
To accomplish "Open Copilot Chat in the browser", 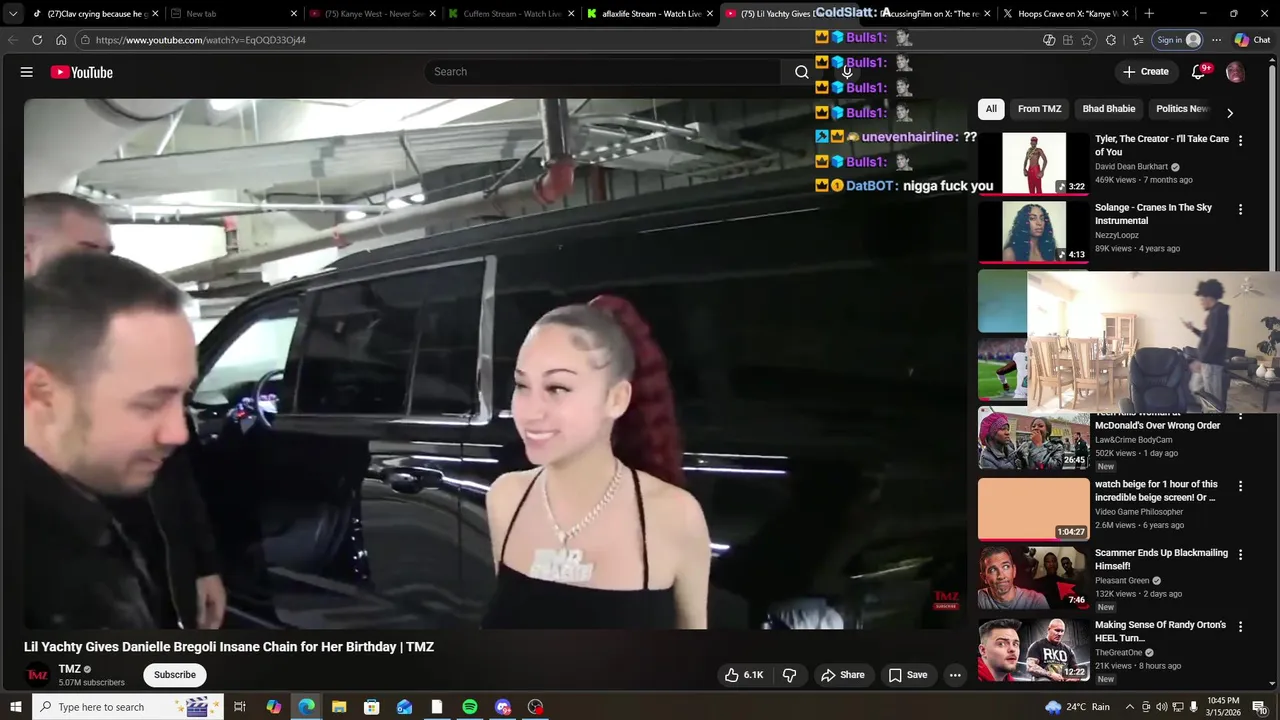I will click(1252, 40).
